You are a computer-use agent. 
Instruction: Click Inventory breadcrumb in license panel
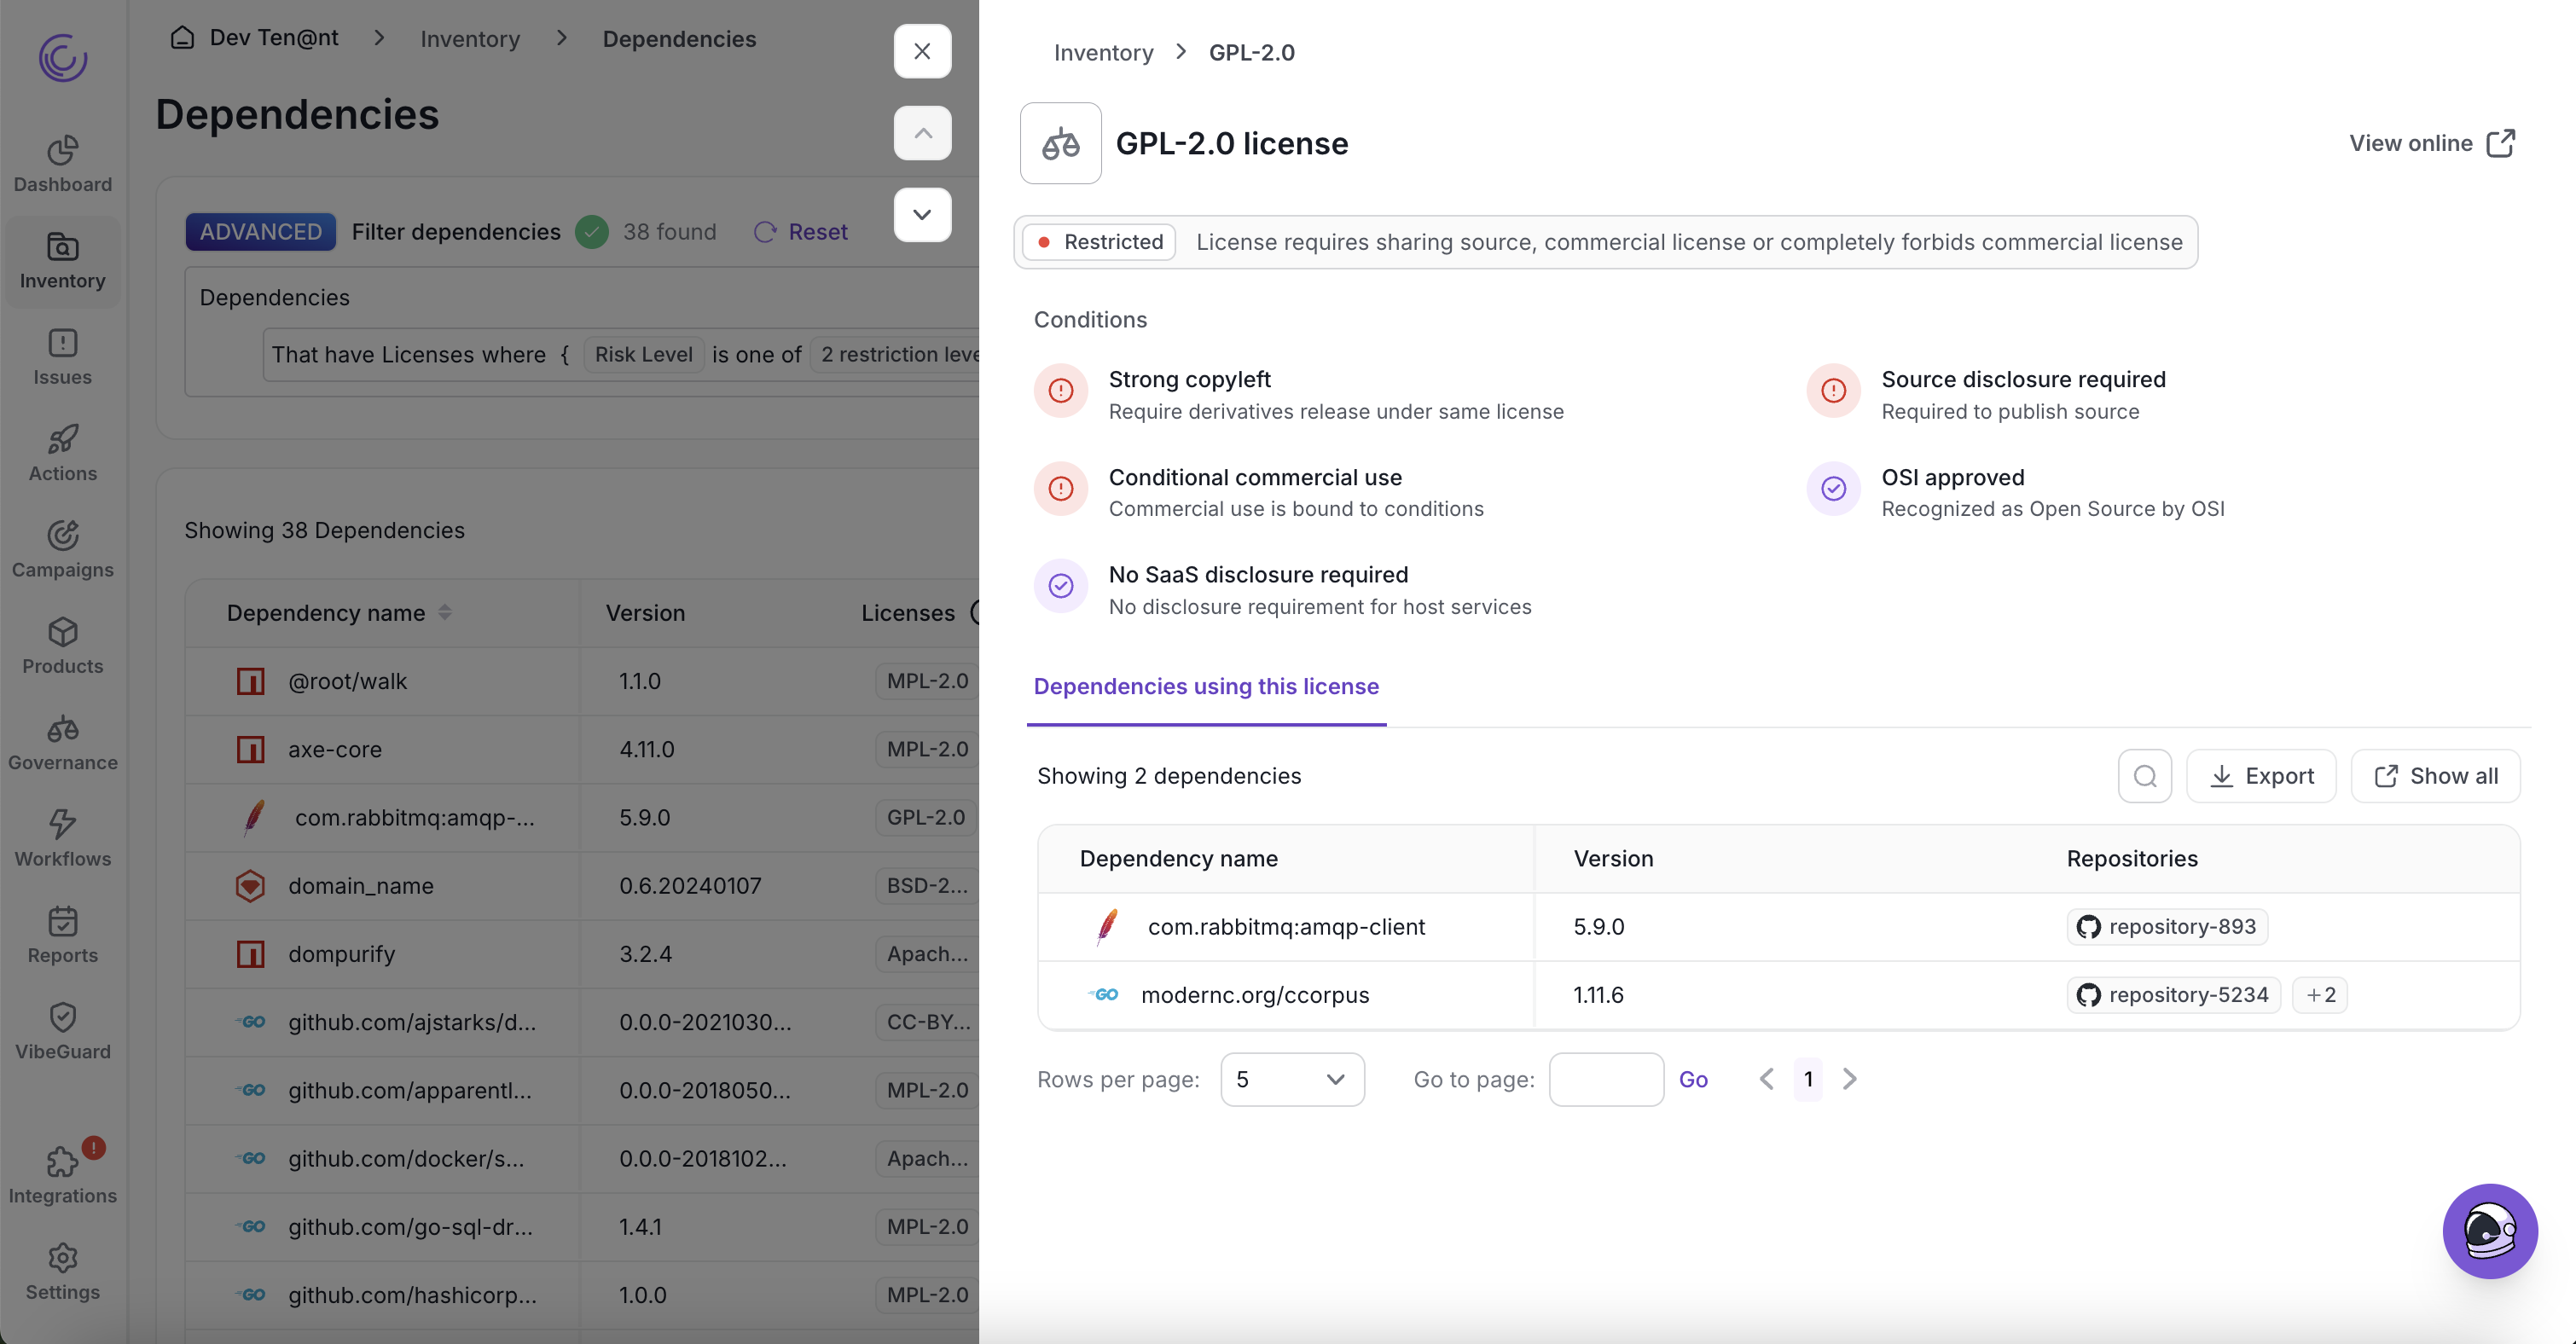point(1103,53)
